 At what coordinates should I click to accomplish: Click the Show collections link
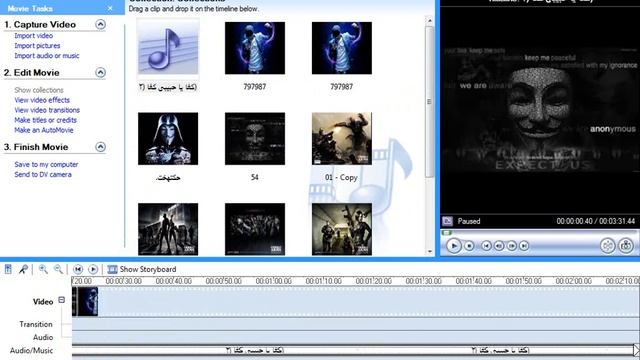click(39, 90)
